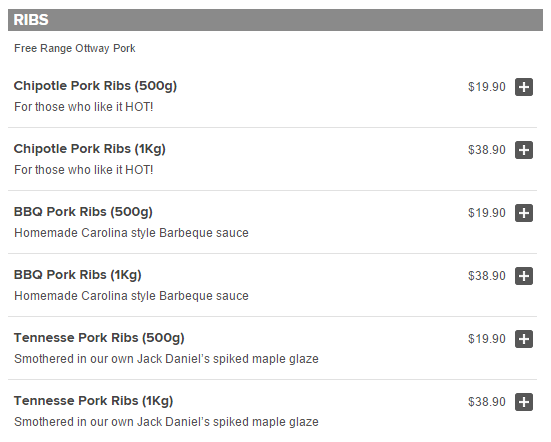
Task: Add Chipotle Pork Ribs (1Kg) with plus icon
Action: pos(524,150)
